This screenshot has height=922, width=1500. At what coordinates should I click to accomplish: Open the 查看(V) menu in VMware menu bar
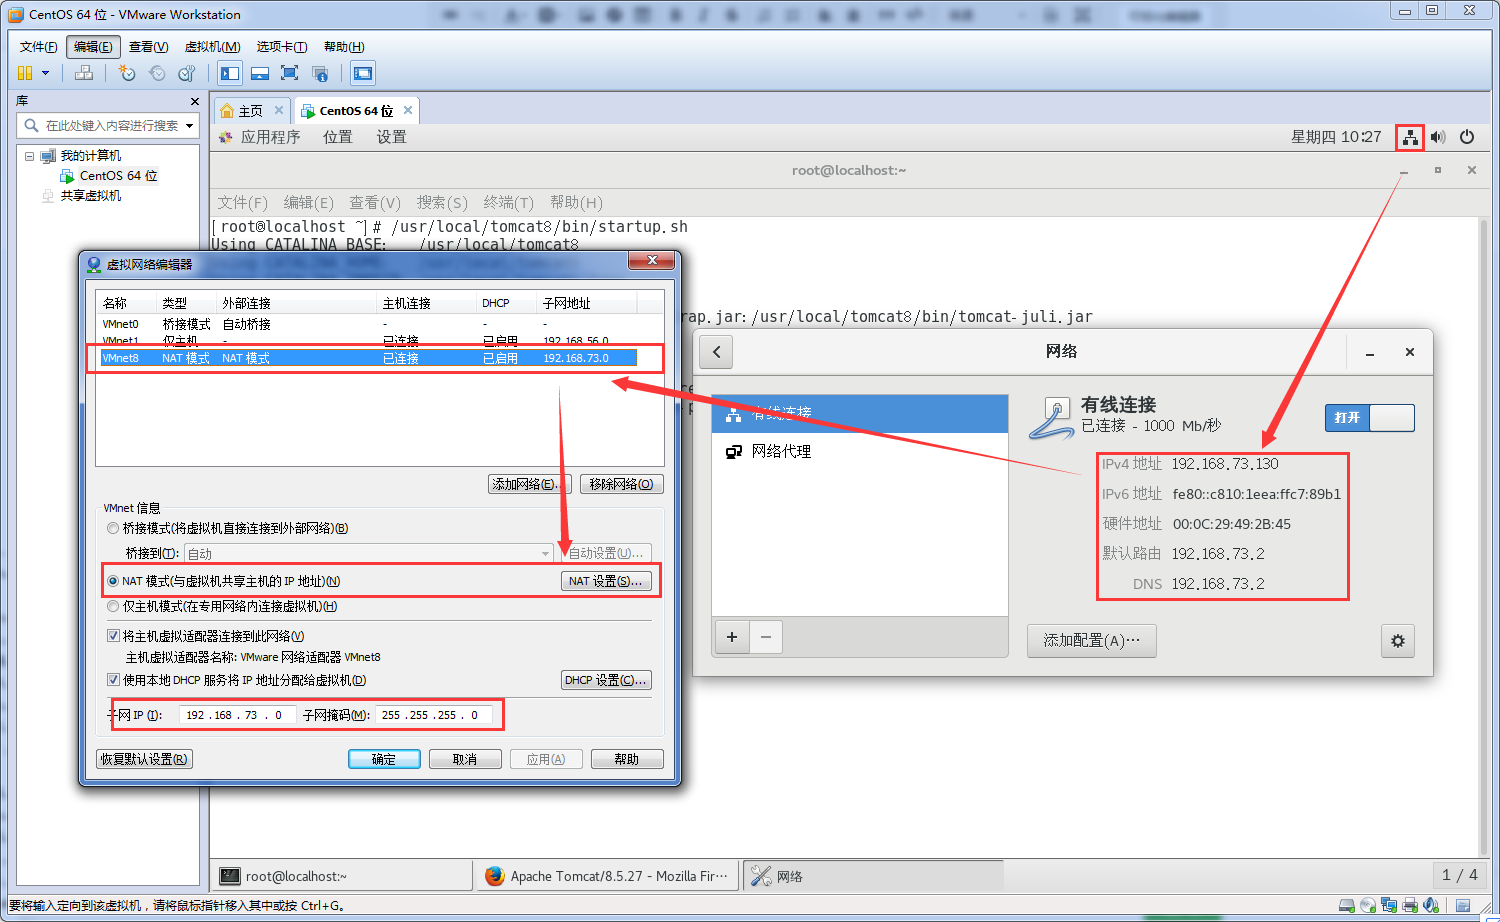(x=148, y=47)
